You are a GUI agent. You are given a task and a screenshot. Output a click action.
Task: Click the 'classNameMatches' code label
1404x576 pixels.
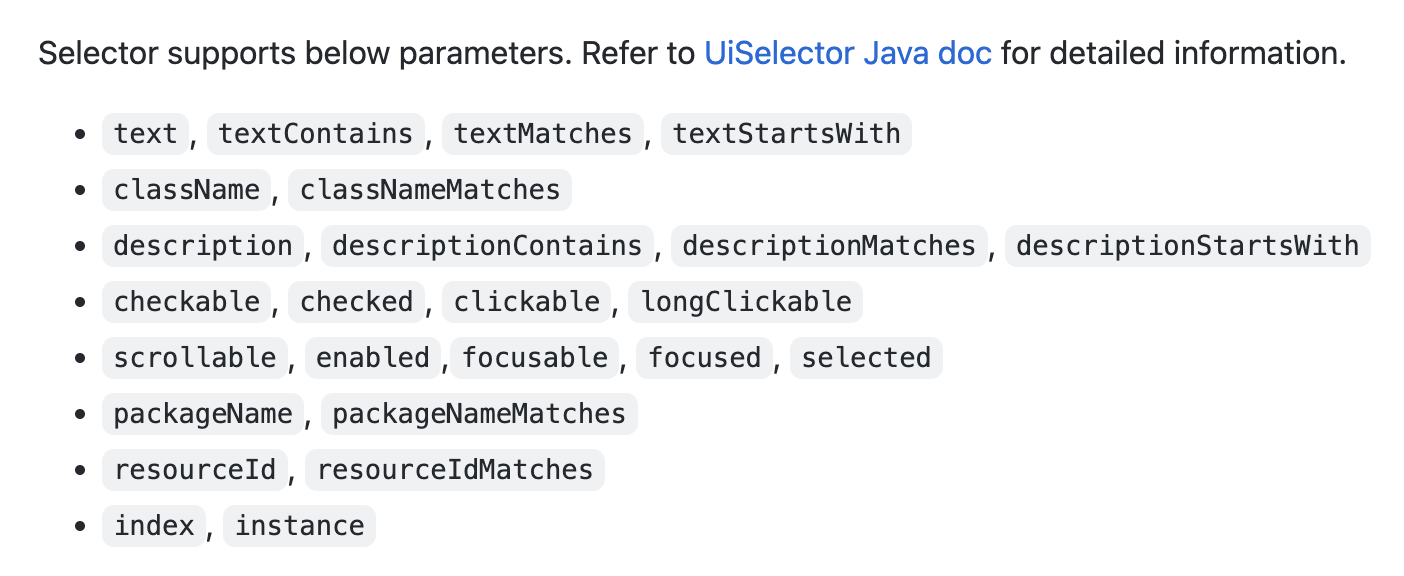coord(430,189)
